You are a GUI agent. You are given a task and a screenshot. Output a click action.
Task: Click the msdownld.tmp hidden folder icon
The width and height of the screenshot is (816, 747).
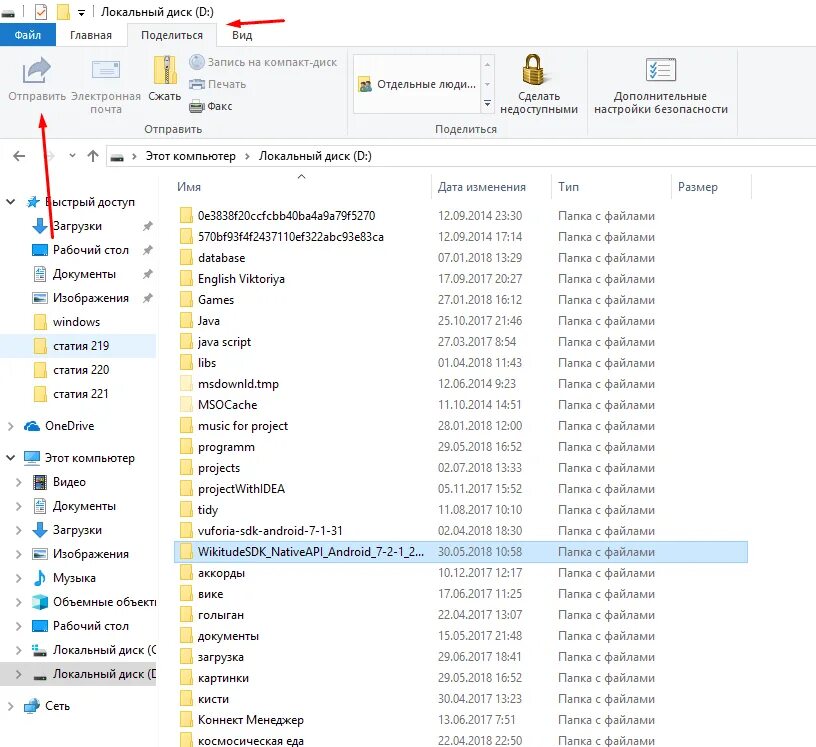point(186,384)
